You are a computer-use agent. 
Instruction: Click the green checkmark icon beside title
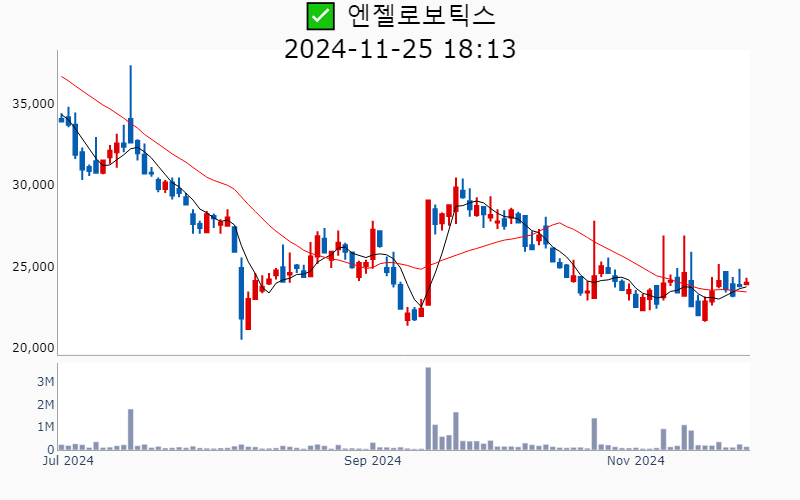click(320, 16)
